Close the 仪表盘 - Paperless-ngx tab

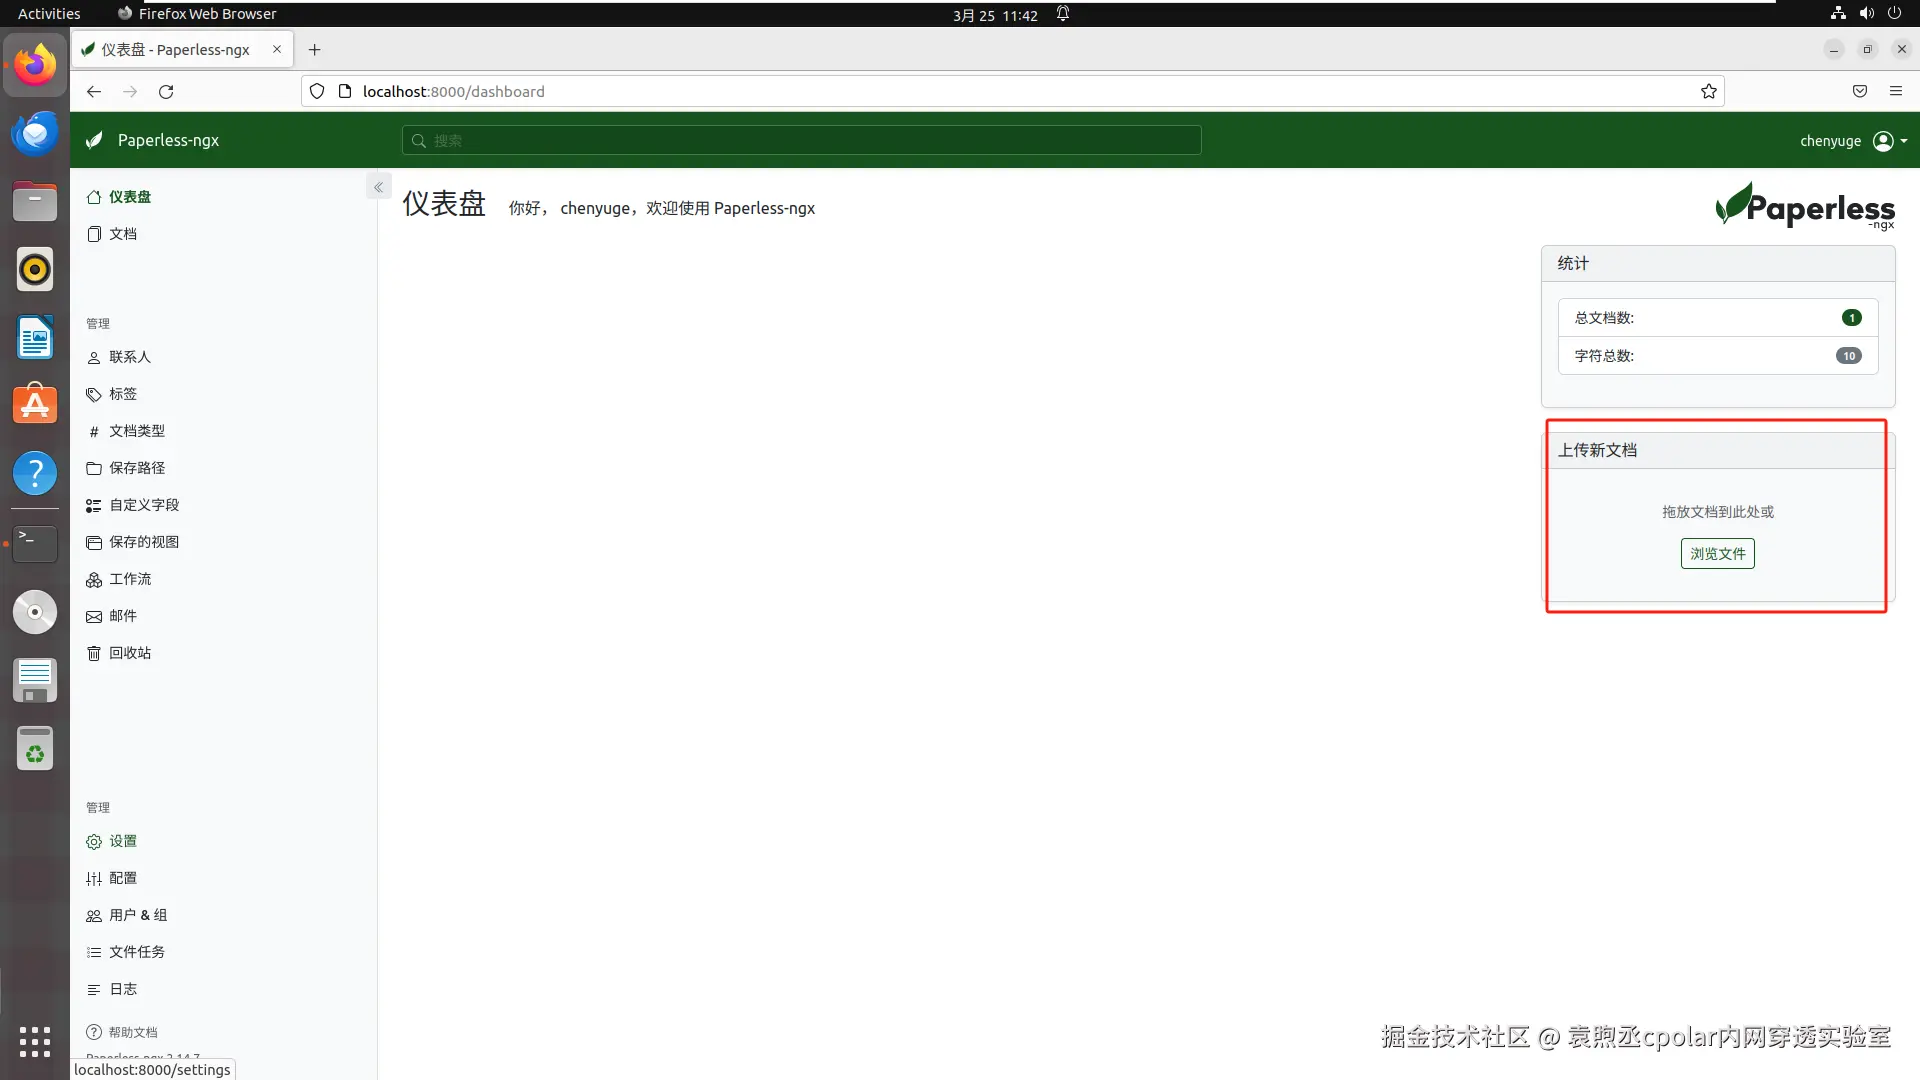tap(277, 49)
